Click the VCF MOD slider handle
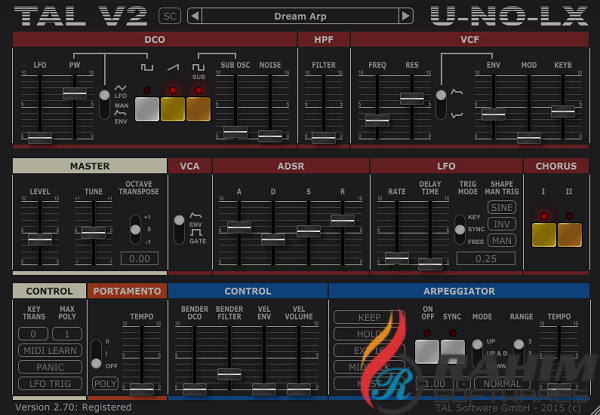The image size is (600, 415). (x=529, y=137)
